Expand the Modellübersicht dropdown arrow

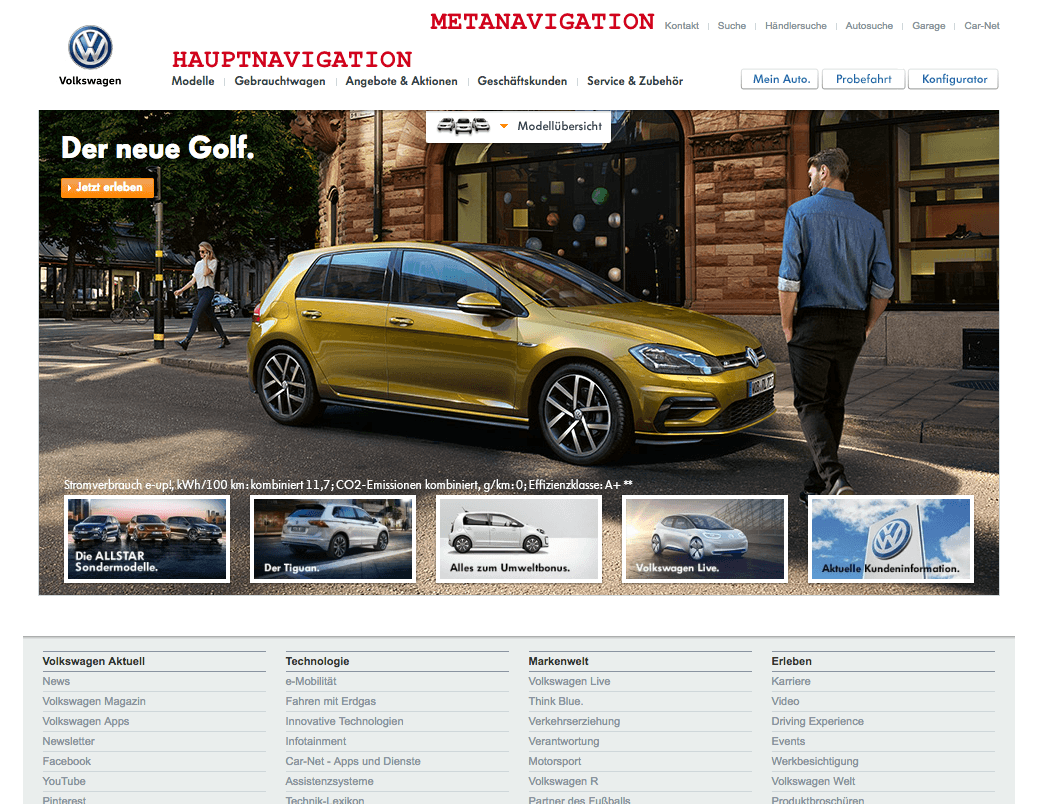click(504, 126)
